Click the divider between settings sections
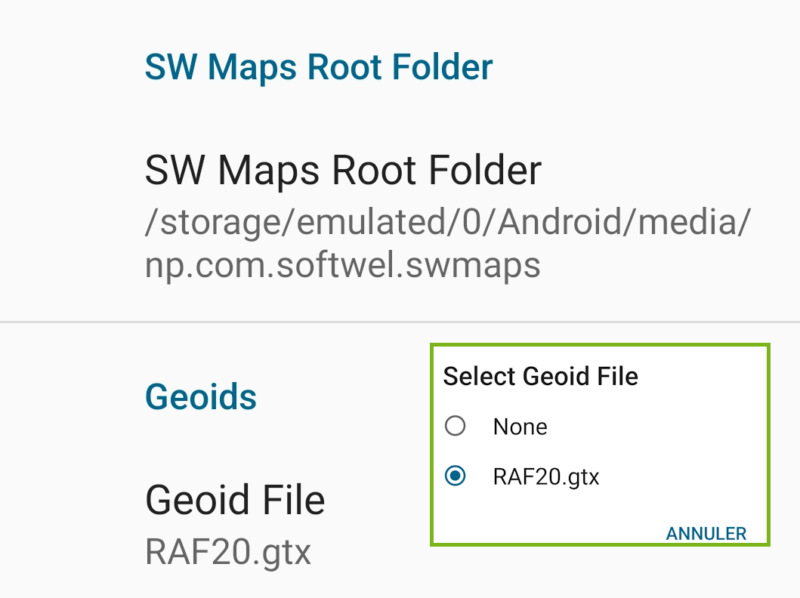The image size is (800, 598). coord(400,320)
